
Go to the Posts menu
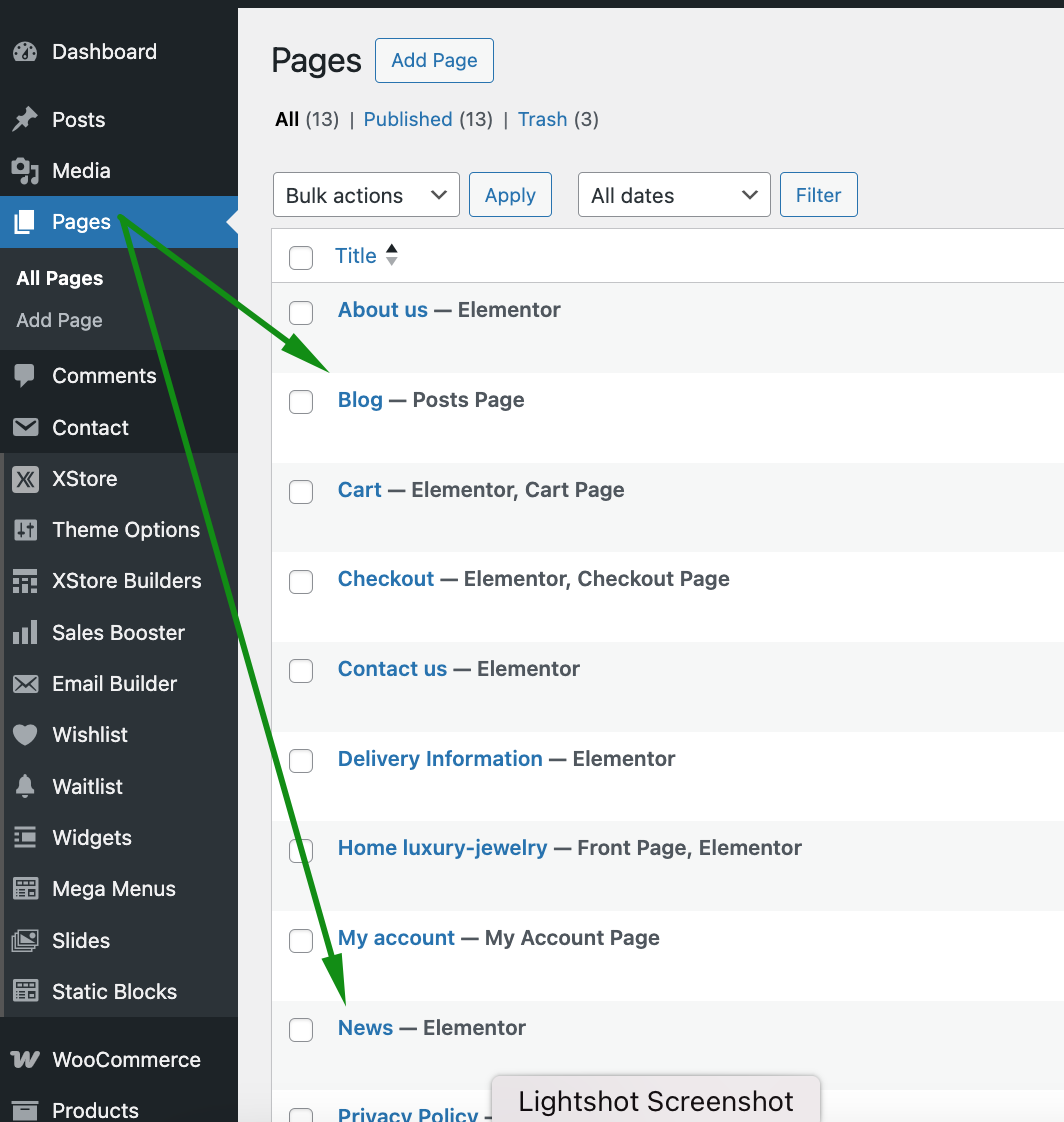coord(79,119)
